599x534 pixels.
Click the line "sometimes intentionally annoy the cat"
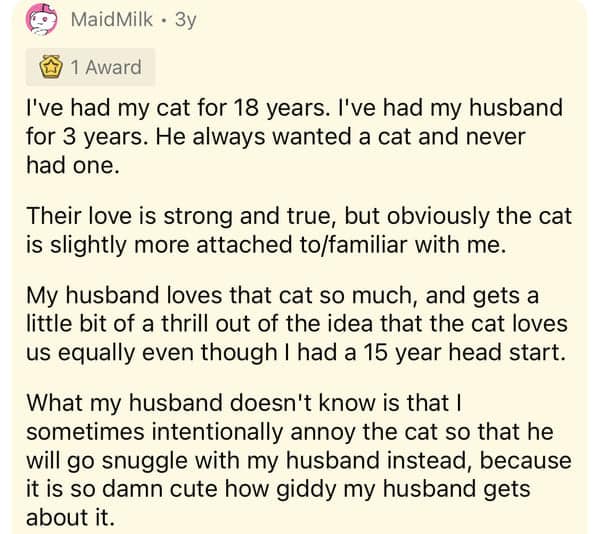pos(290,432)
